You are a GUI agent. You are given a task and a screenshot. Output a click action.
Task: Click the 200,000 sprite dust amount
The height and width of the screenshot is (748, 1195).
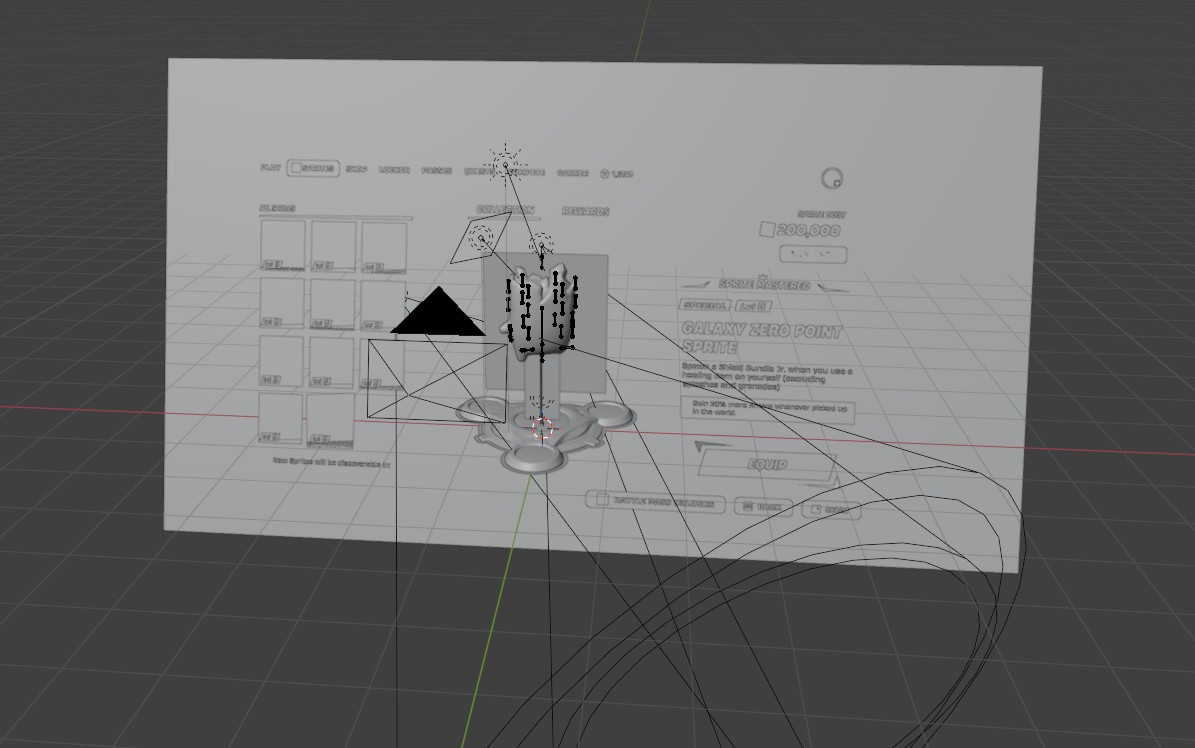click(x=809, y=230)
